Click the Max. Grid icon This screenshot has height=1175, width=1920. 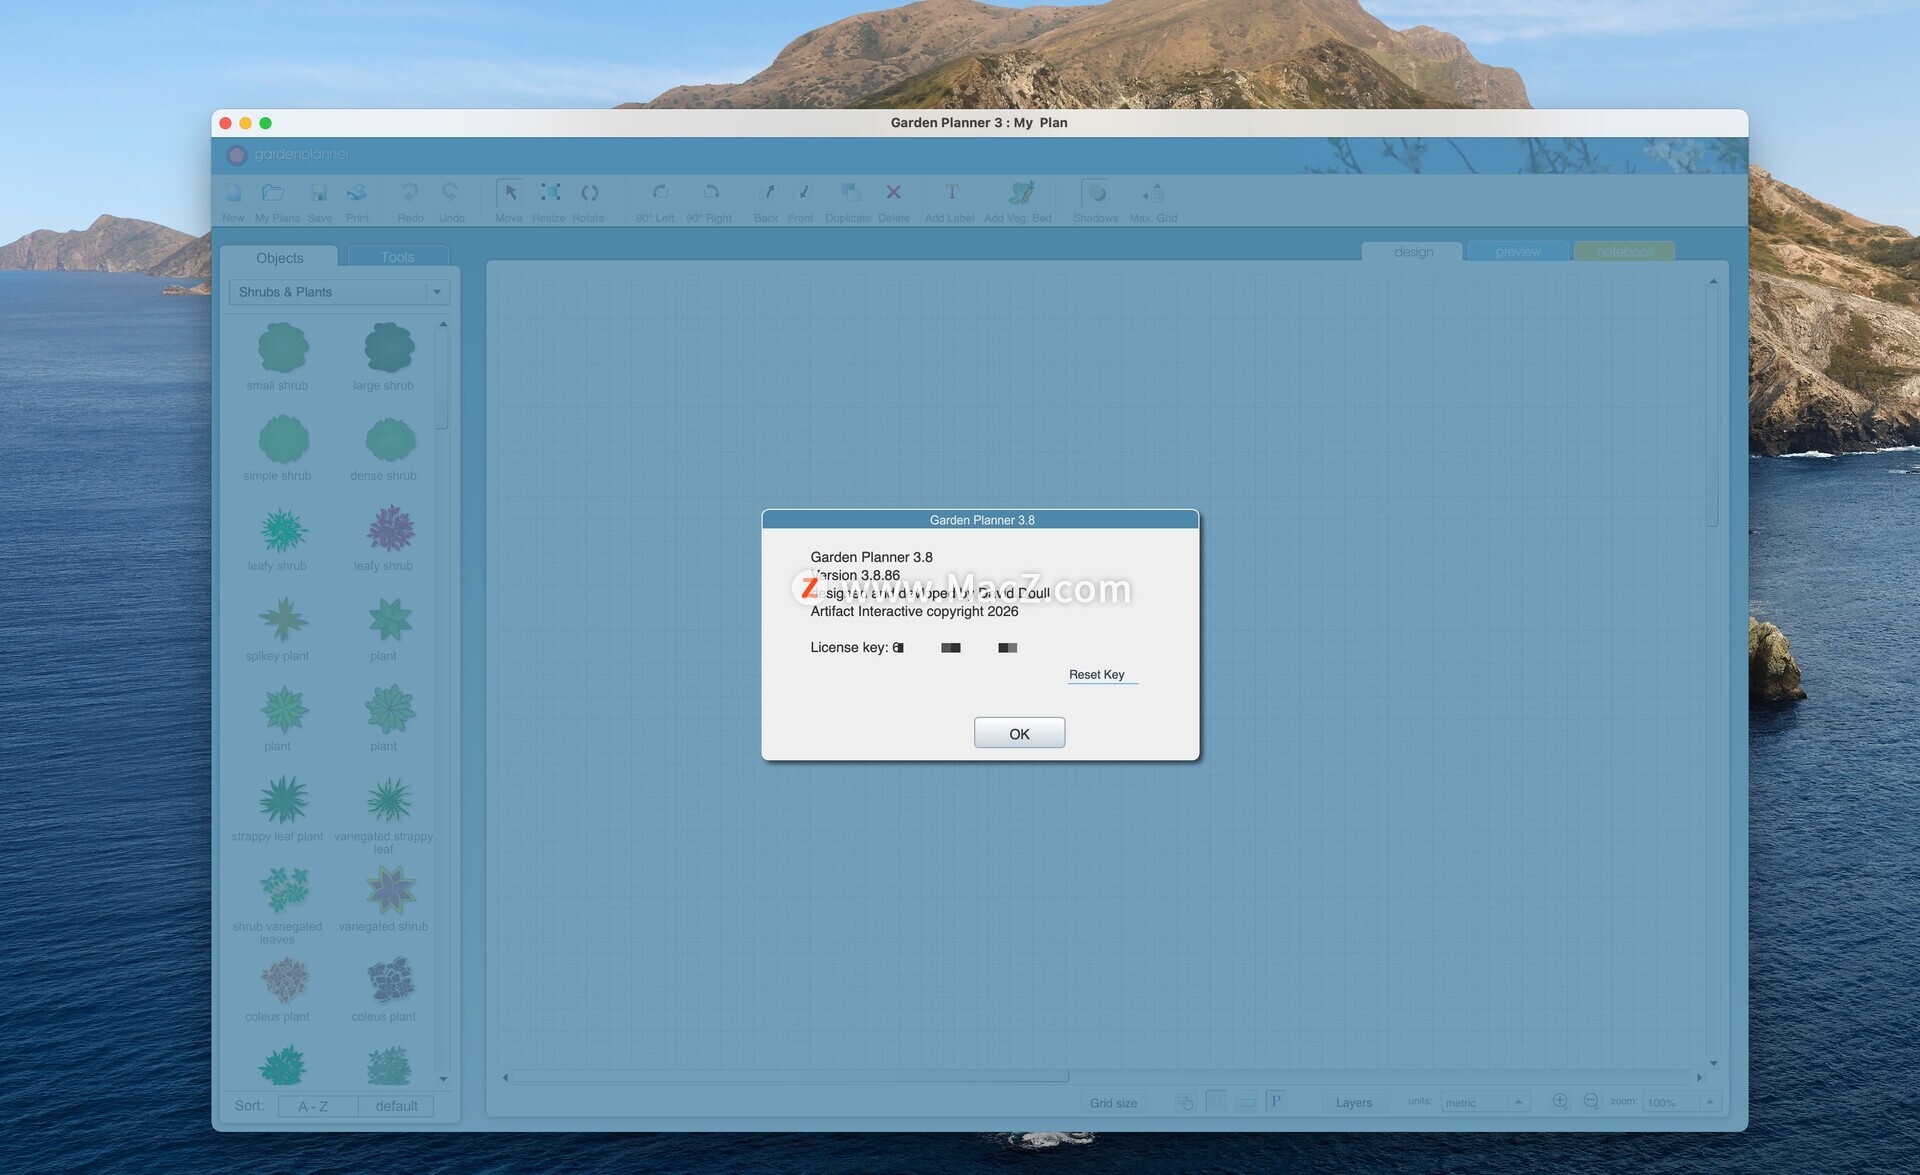(x=1153, y=193)
